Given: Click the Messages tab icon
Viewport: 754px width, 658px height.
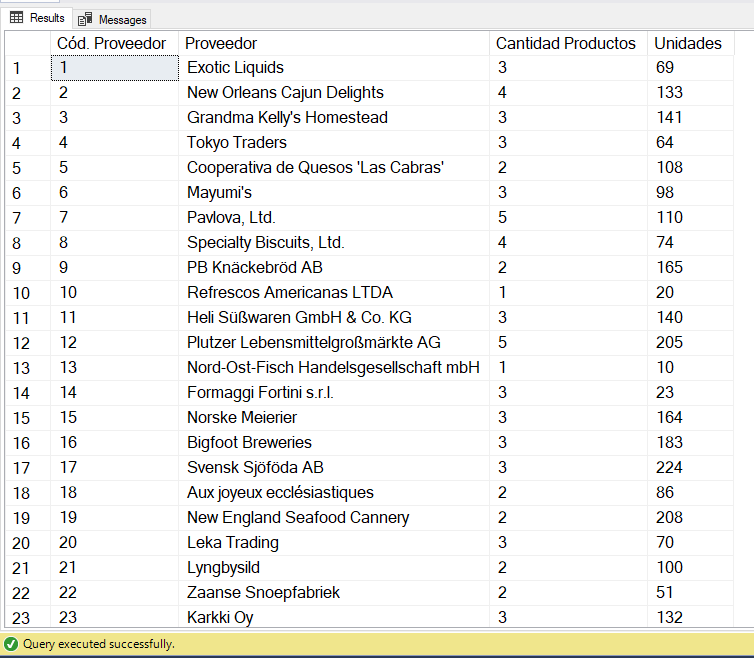Looking at the screenshot, I should click(x=85, y=20).
